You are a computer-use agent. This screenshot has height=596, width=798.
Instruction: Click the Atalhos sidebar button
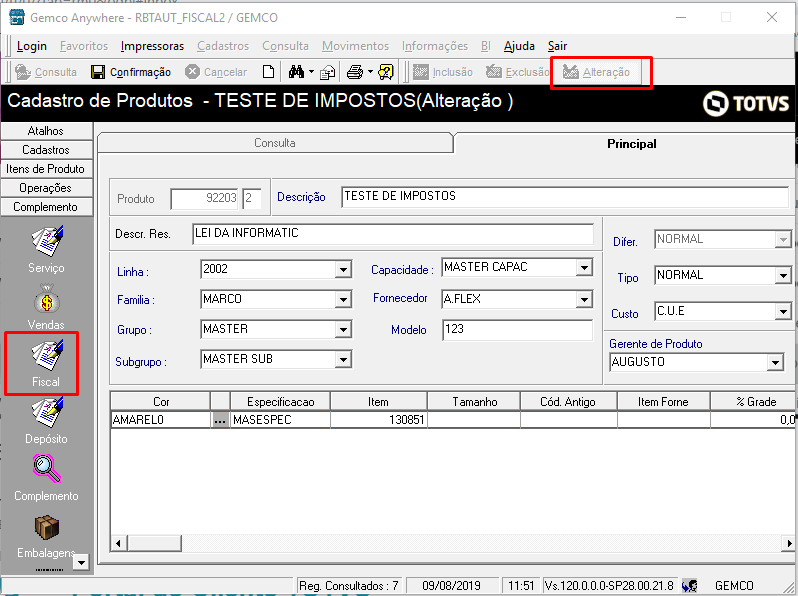(46, 131)
